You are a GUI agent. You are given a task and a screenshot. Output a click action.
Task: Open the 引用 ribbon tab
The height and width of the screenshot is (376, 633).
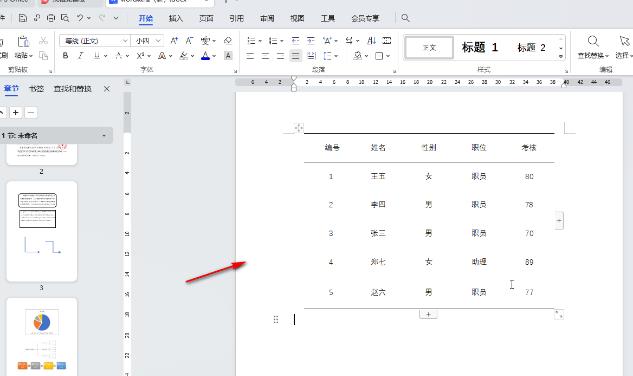point(237,18)
